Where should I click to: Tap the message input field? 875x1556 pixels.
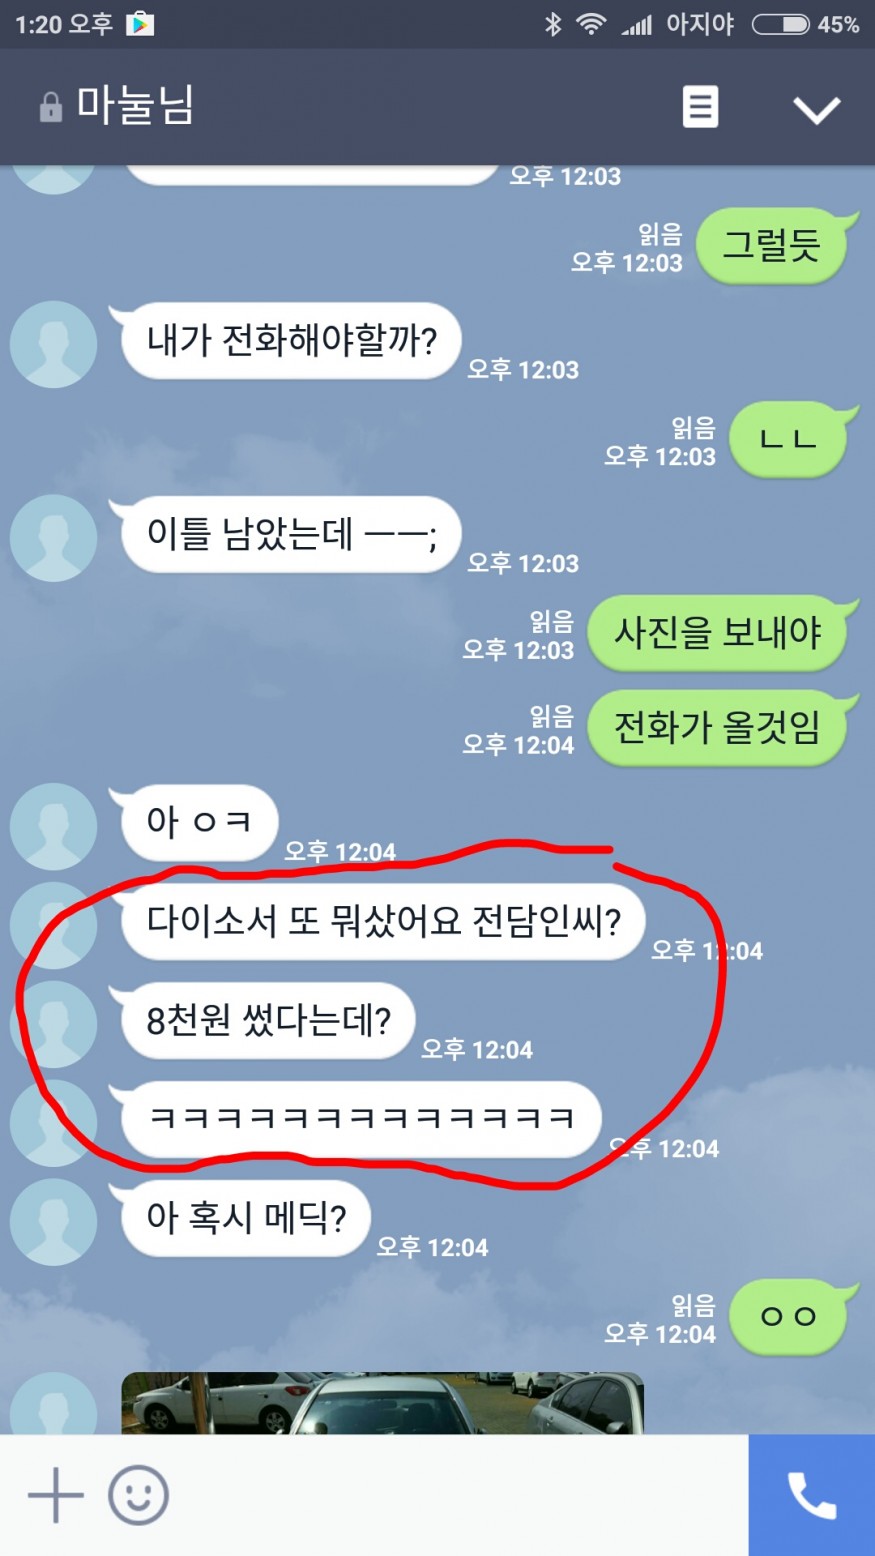(x=455, y=1495)
